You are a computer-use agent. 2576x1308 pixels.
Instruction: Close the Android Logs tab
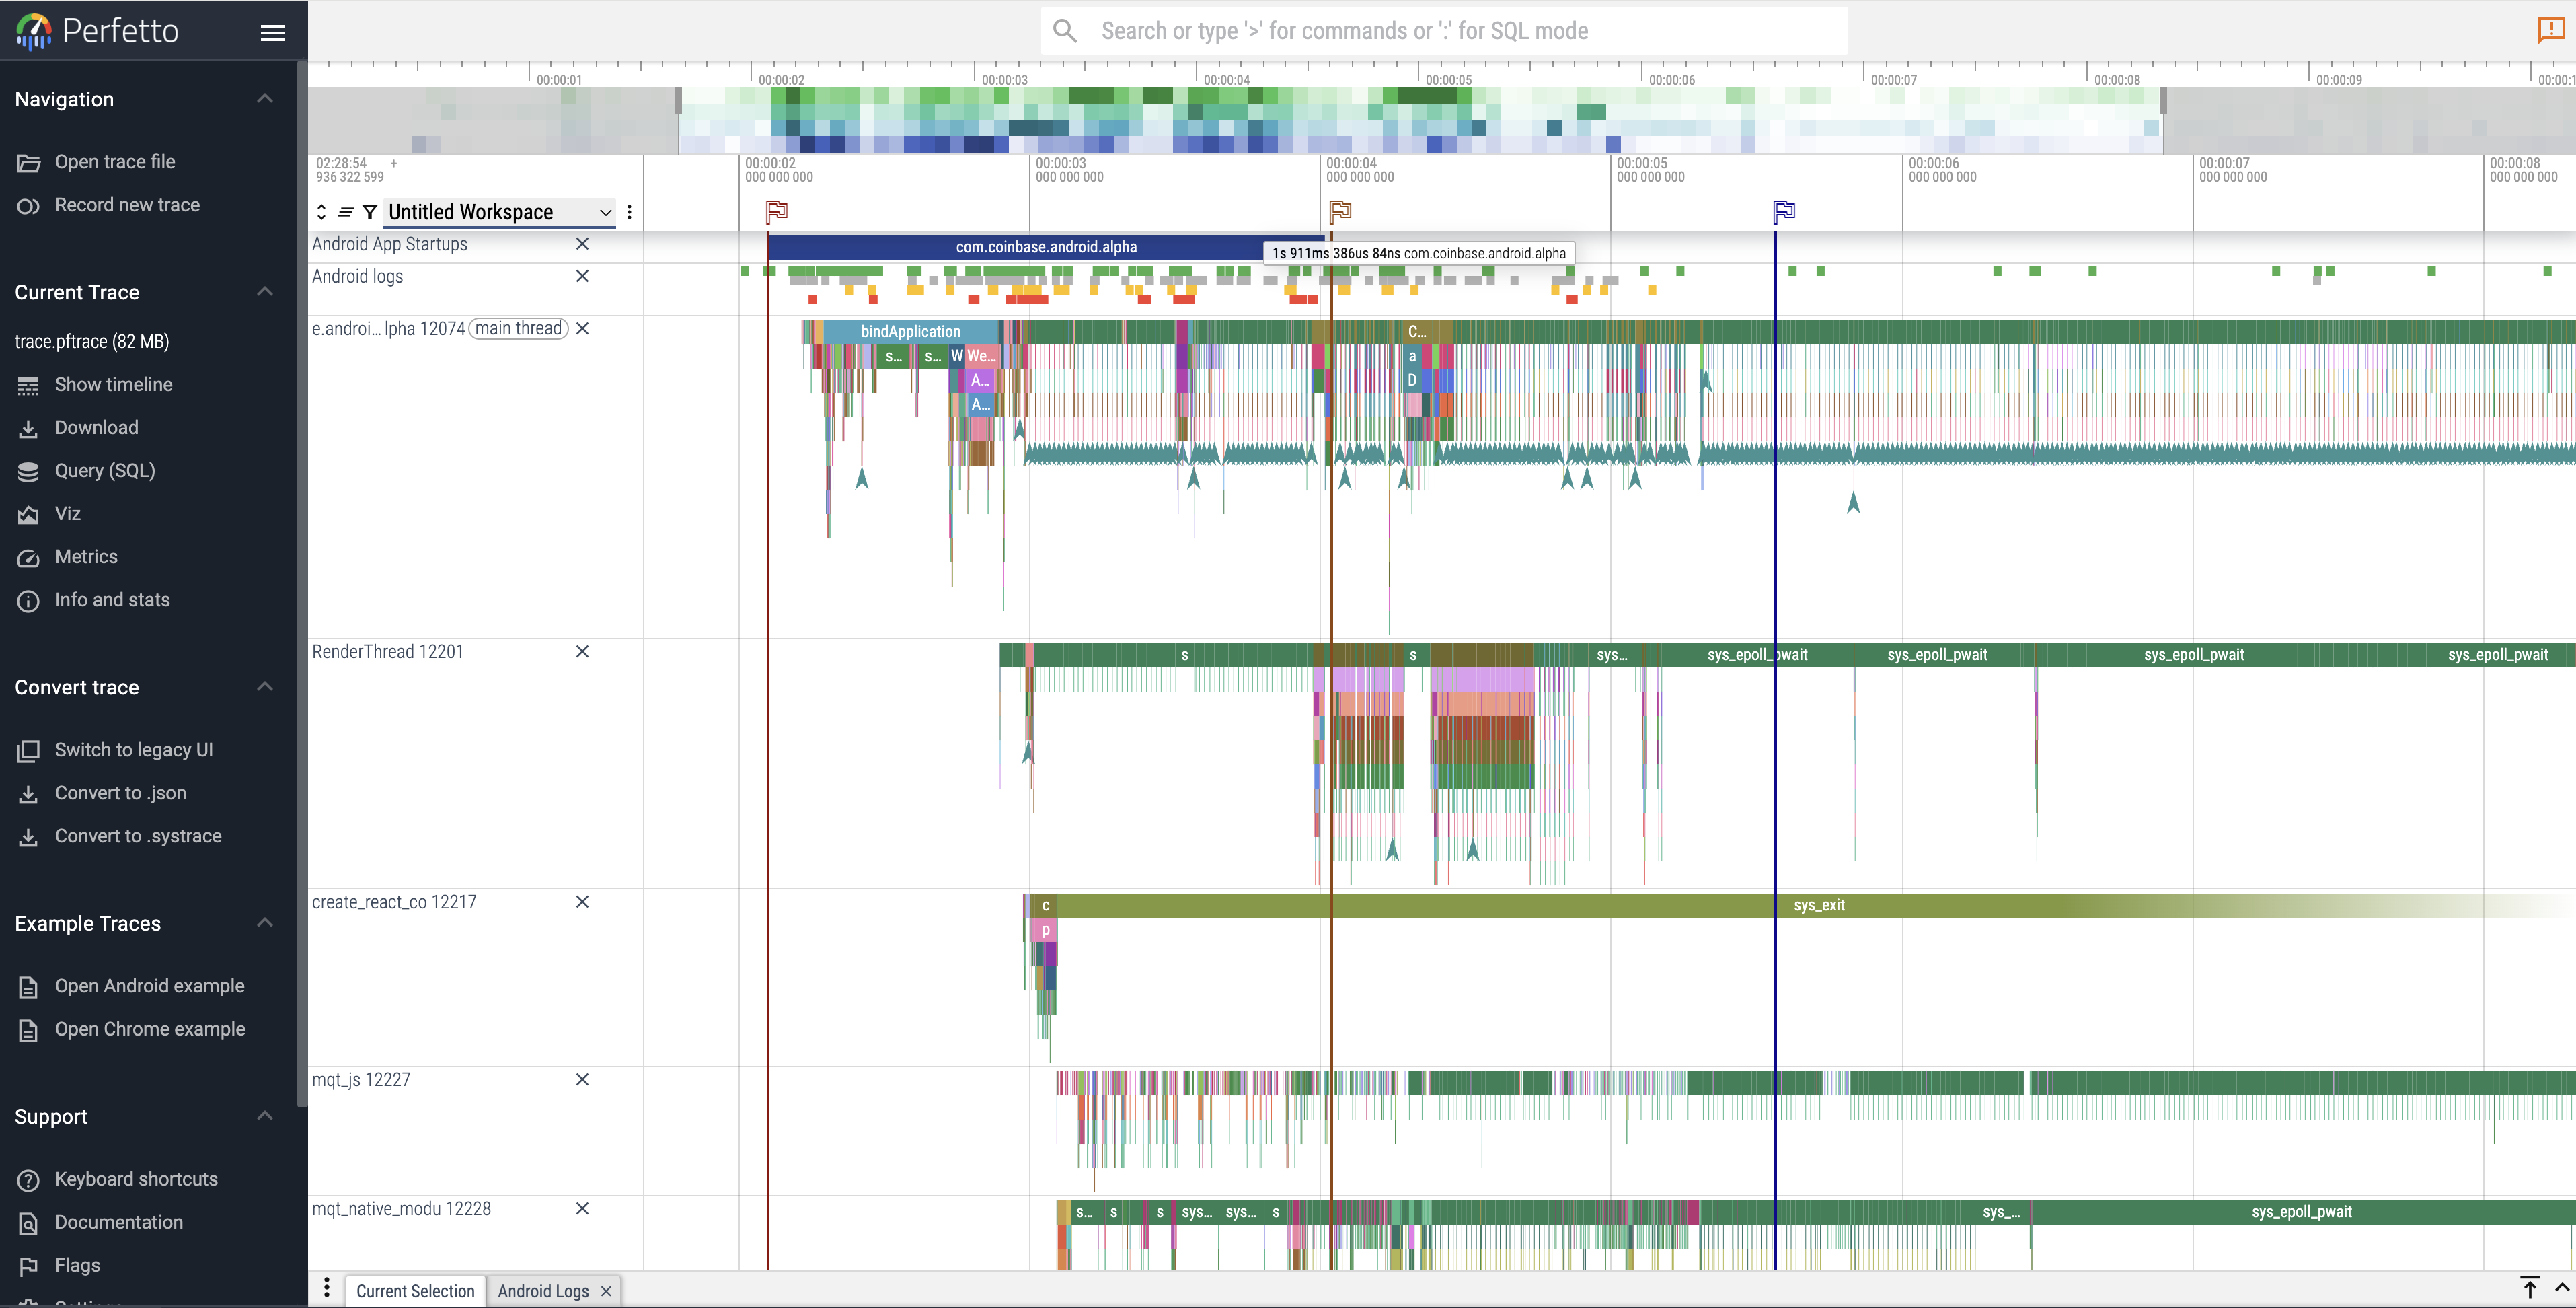pyautogui.click(x=606, y=1291)
